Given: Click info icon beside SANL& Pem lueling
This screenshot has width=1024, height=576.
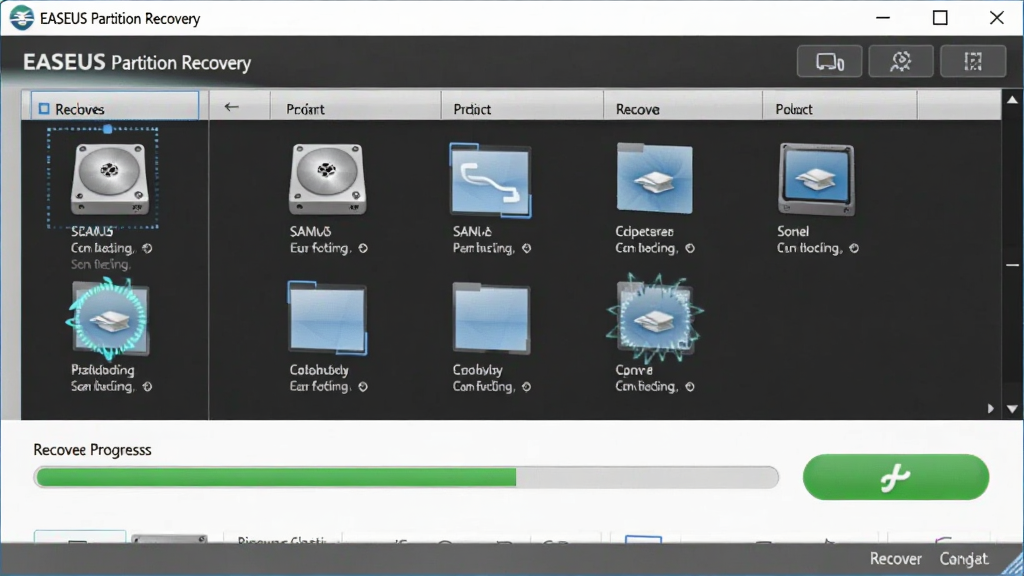Looking at the screenshot, I should [526, 248].
